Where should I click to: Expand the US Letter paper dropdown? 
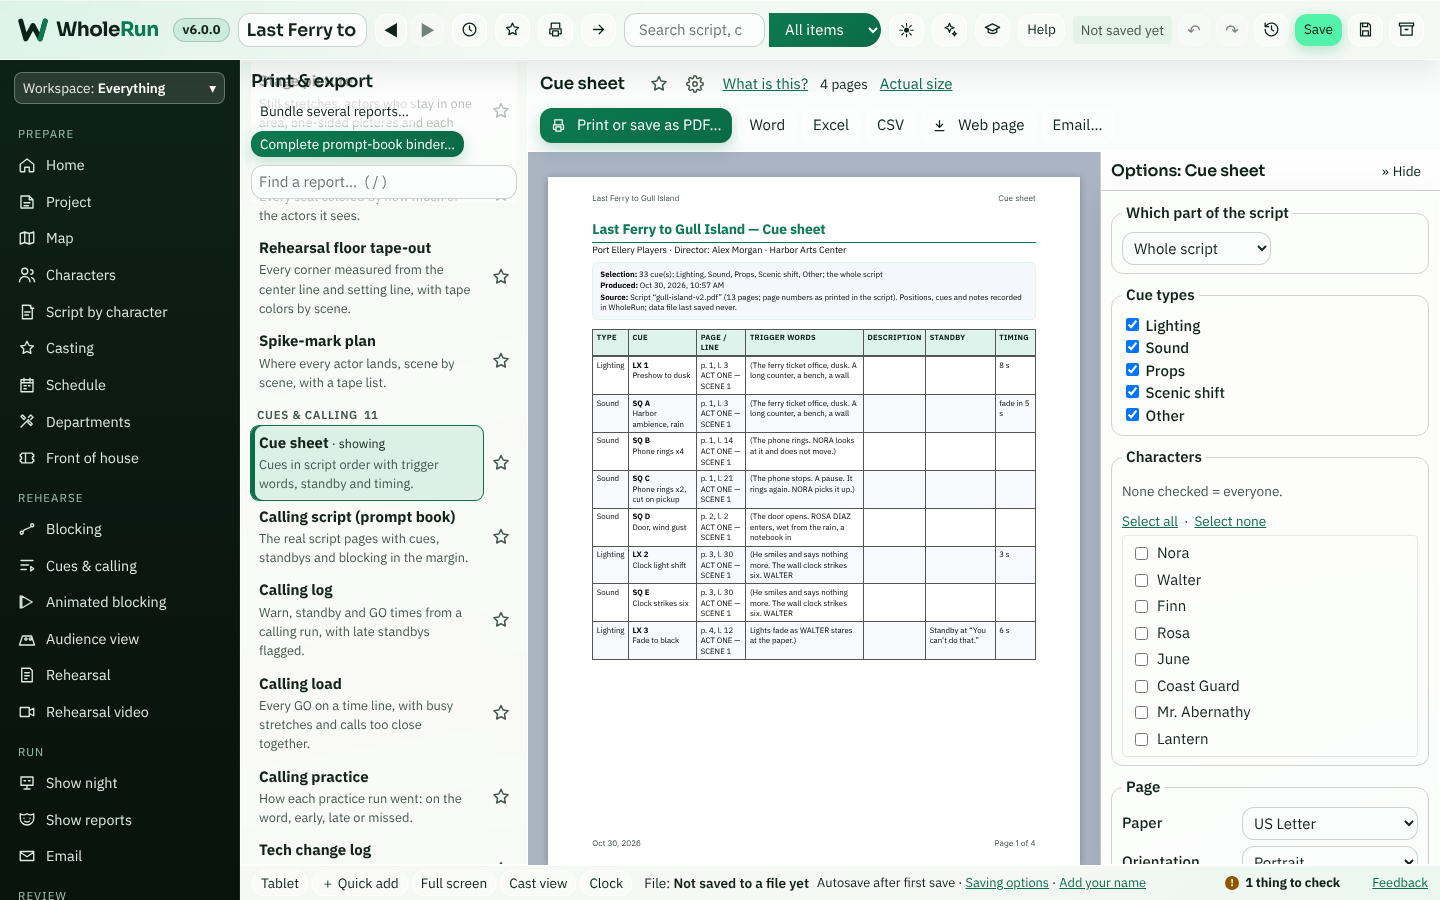(x=1329, y=824)
